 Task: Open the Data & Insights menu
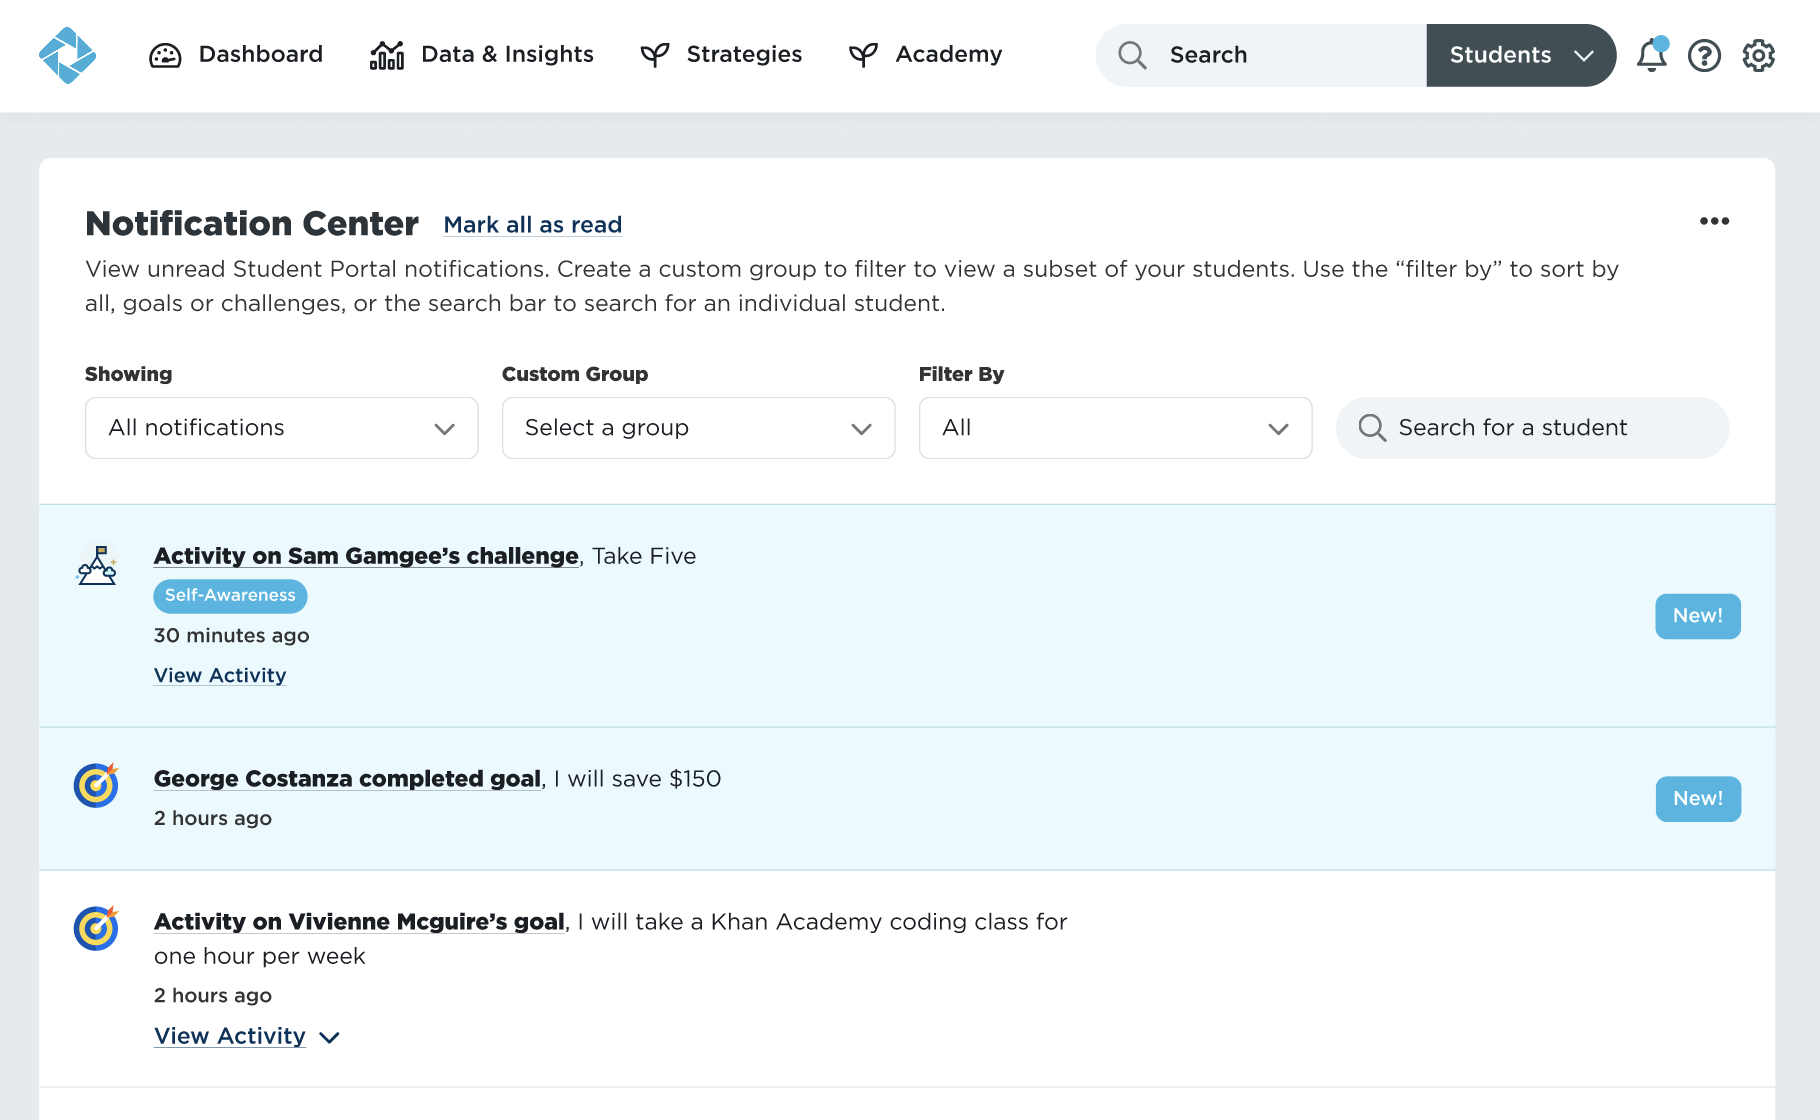pyautogui.click(x=482, y=55)
